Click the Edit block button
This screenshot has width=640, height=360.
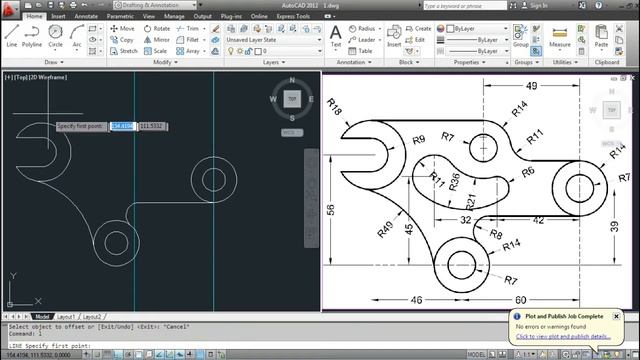click(x=415, y=40)
